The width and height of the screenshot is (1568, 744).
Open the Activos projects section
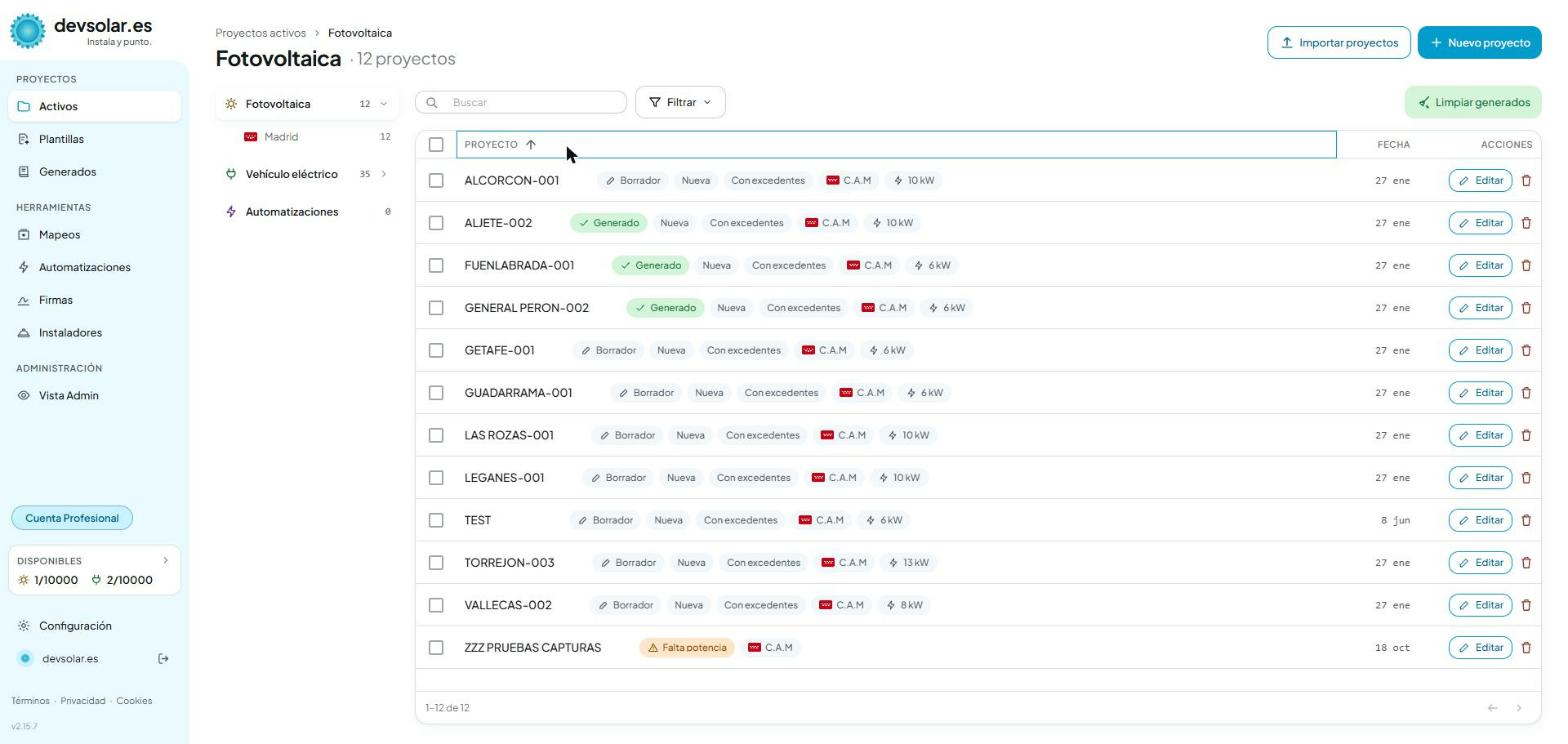click(x=96, y=107)
